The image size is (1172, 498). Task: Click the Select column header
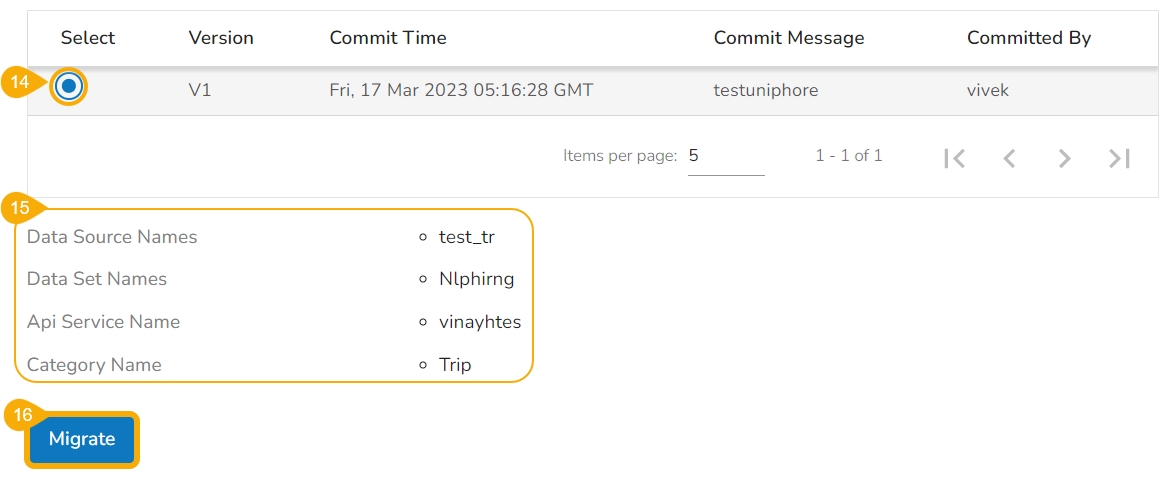pyautogui.click(x=88, y=38)
